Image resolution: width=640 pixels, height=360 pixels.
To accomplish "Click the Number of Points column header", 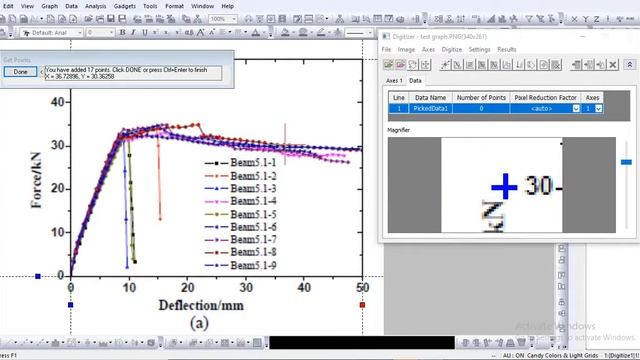I will pos(481,98).
